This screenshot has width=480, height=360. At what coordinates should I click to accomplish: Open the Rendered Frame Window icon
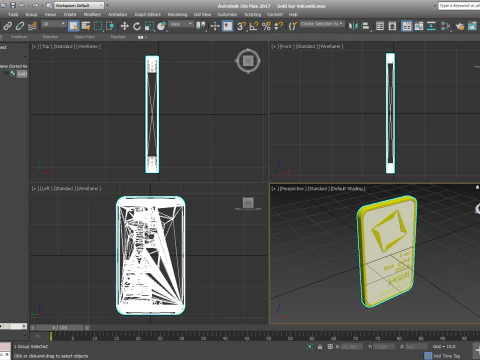pyautogui.click(x=472, y=26)
